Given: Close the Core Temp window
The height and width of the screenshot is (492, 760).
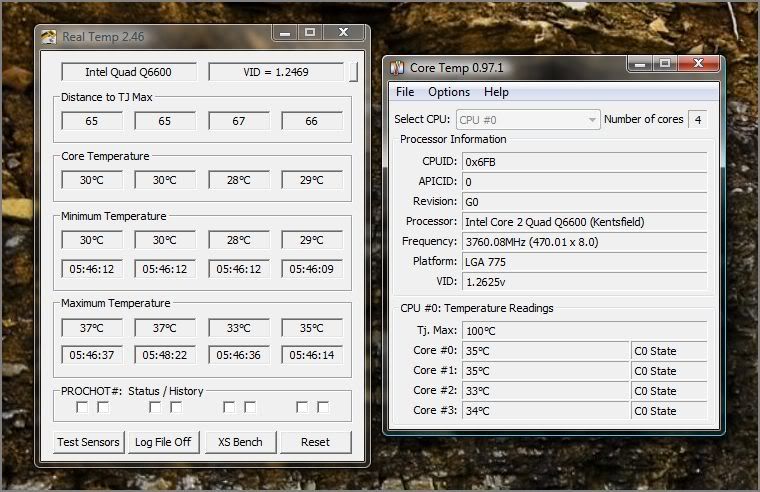Looking at the screenshot, I should 698,63.
